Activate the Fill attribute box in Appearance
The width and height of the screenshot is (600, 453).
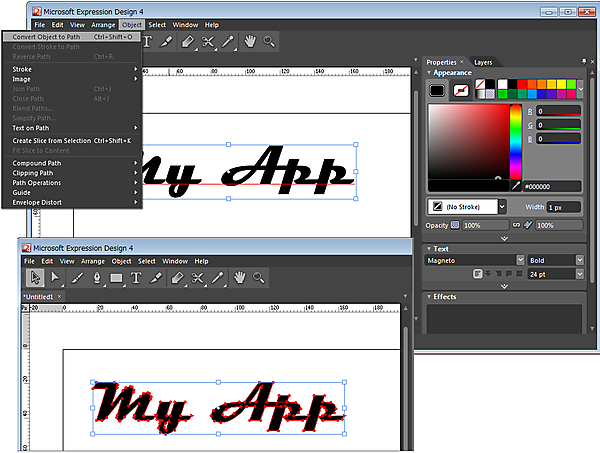click(438, 90)
